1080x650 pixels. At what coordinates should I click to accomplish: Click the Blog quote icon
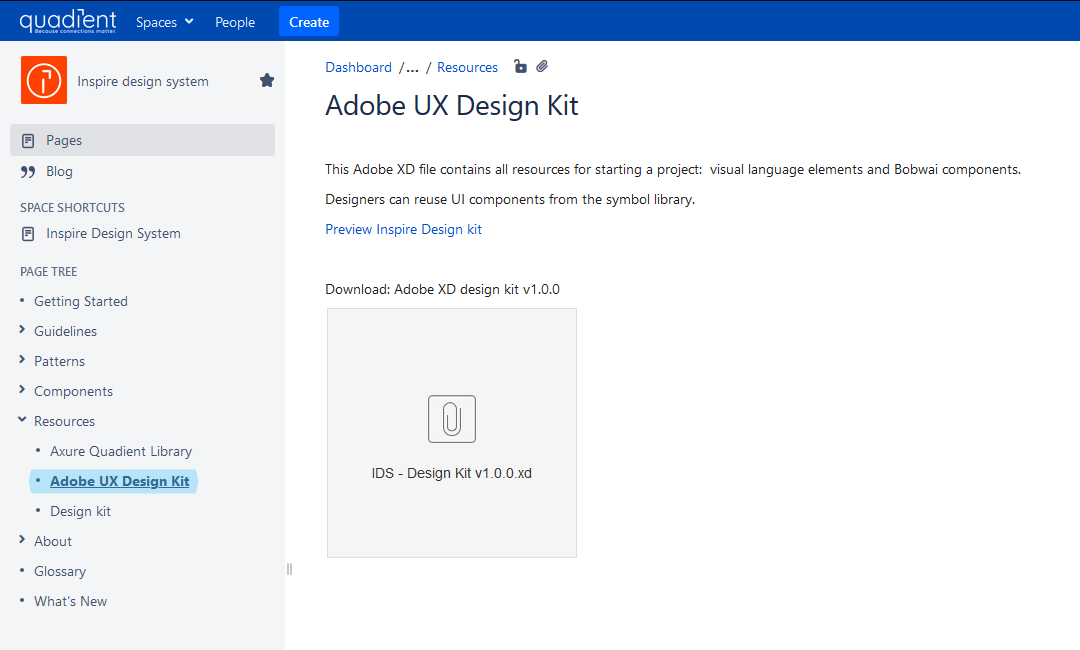pos(28,171)
